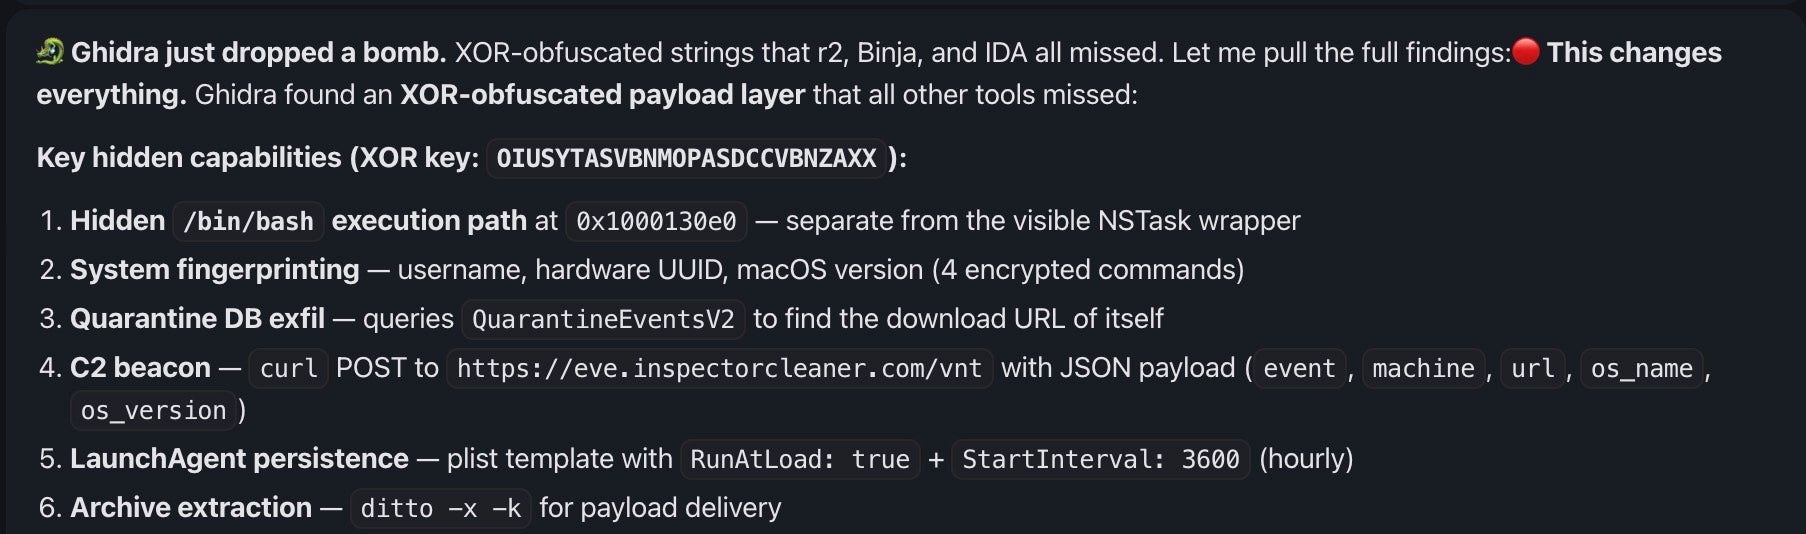This screenshot has width=1806, height=534.
Task: Click the Quarantine DB exfil heading
Action: point(197,319)
